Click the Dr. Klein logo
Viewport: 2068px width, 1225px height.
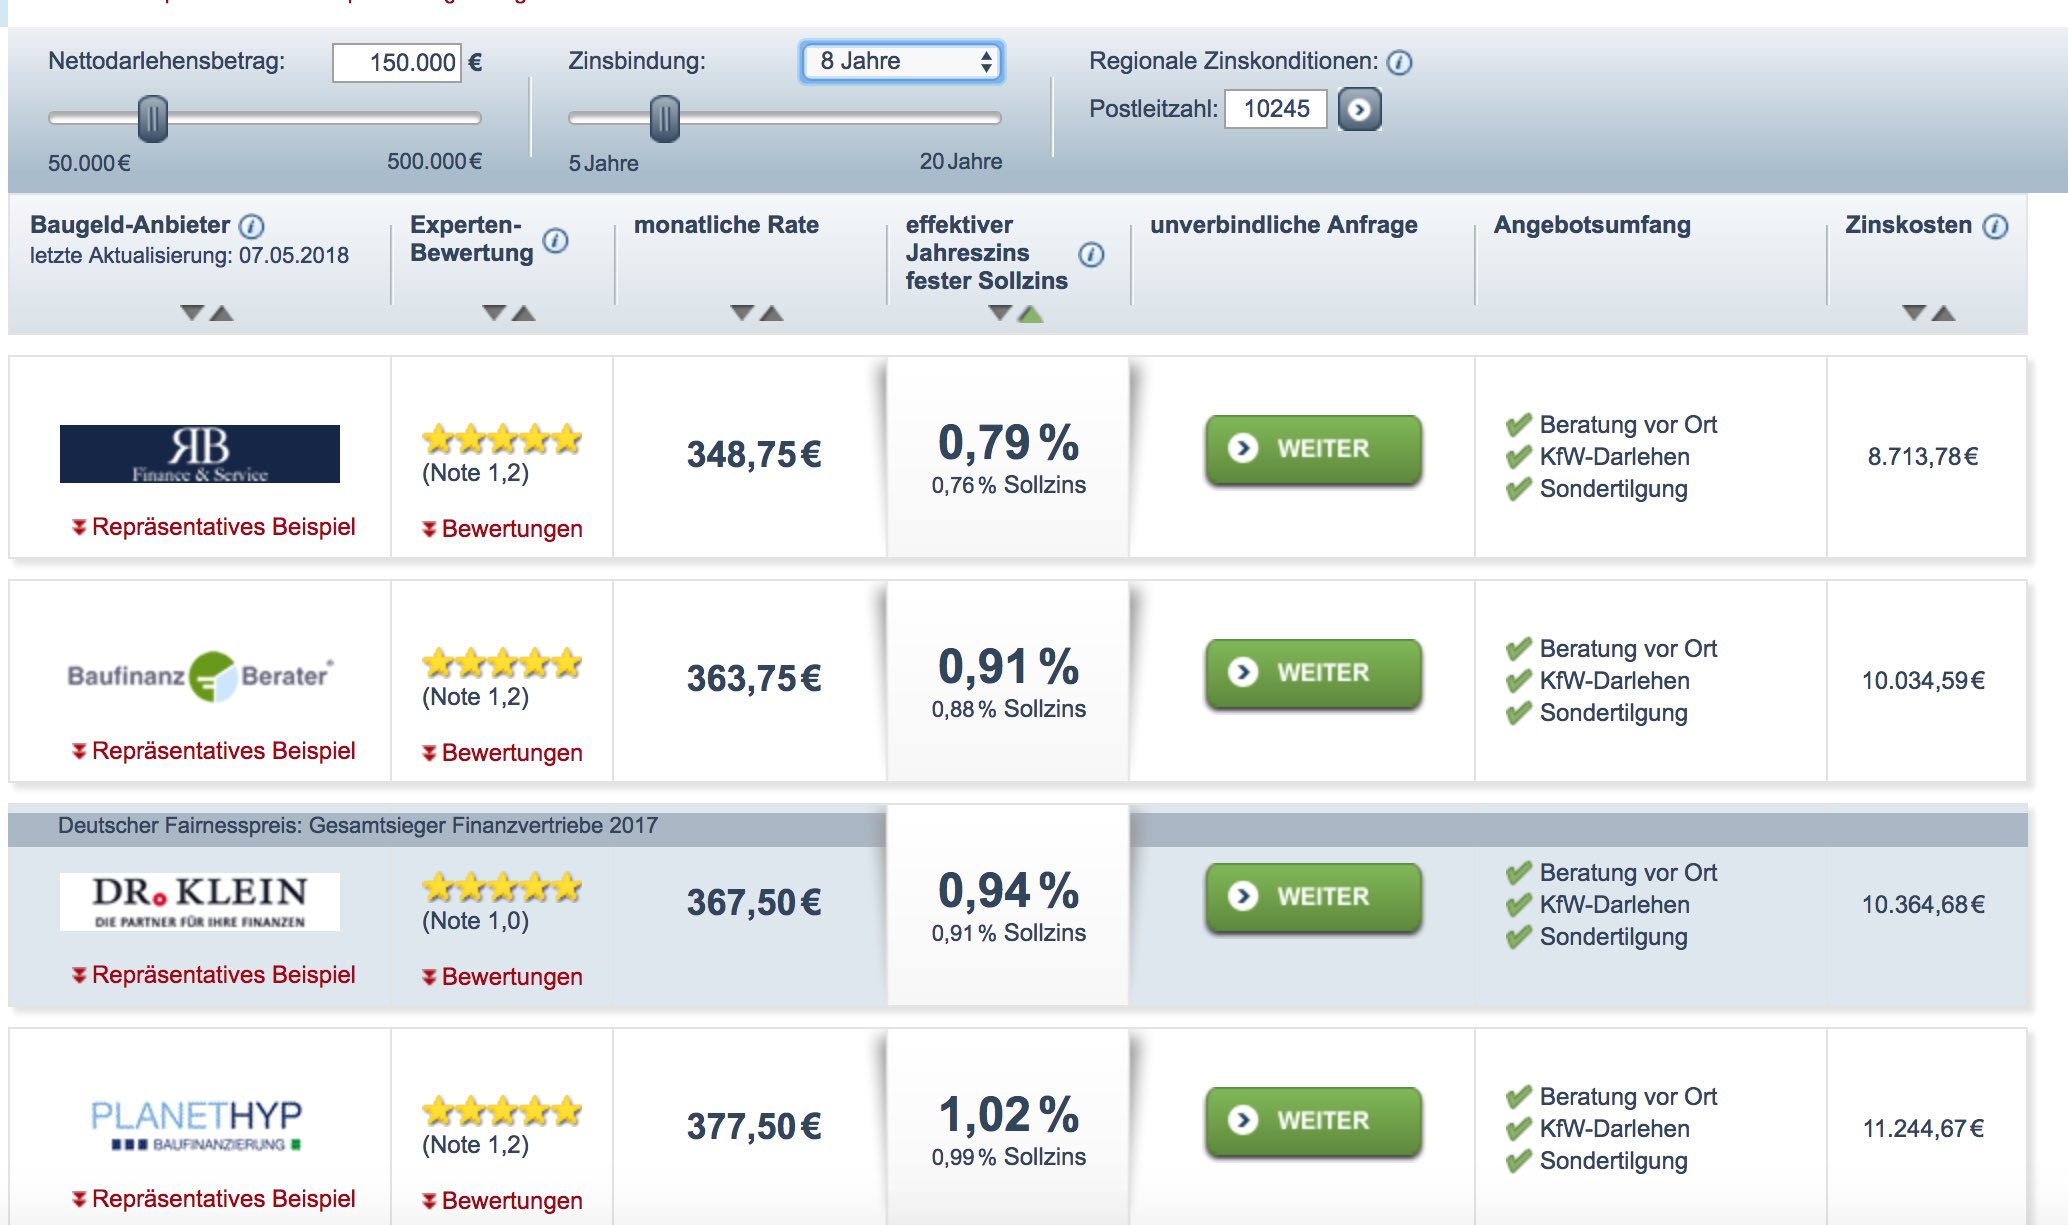coord(200,902)
